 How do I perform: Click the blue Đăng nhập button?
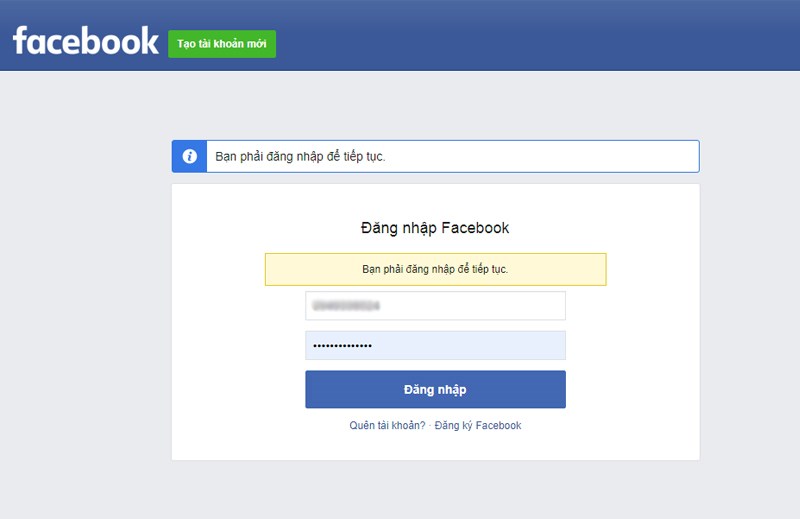pyautogui.click(x=435, y=389)
